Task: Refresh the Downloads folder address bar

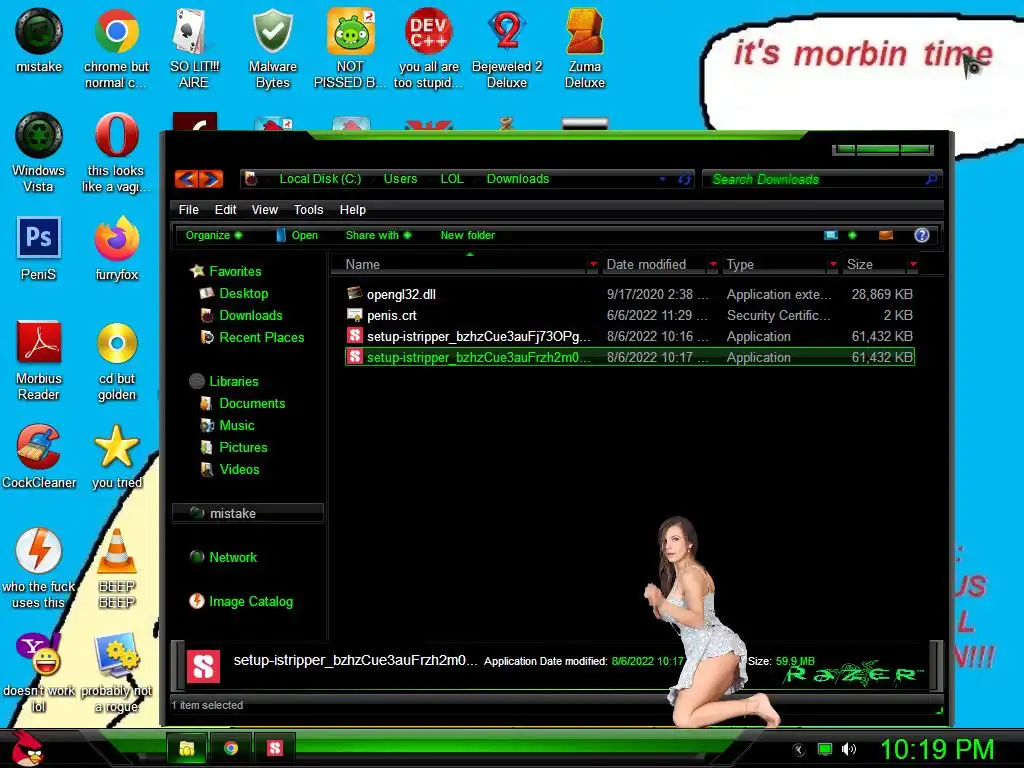Action: point(684,179)
